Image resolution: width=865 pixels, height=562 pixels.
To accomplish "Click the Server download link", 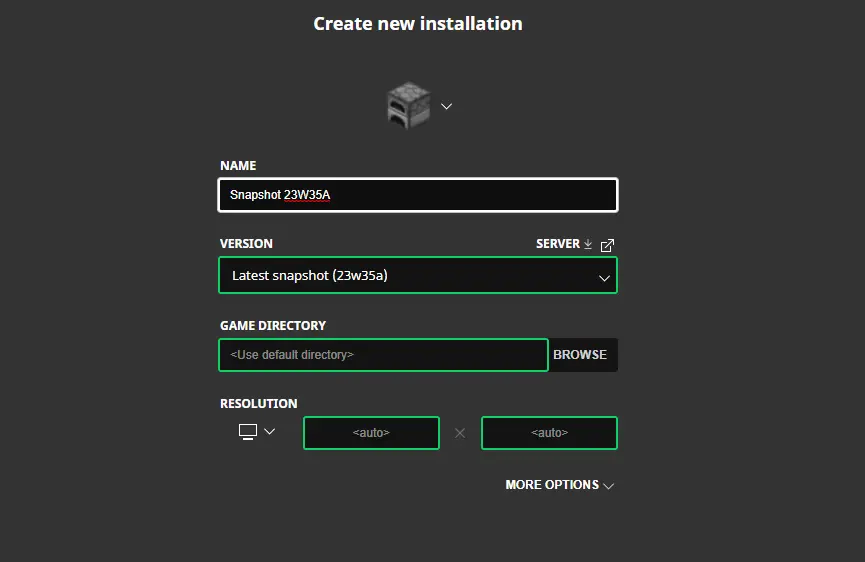I will point(564,244).
